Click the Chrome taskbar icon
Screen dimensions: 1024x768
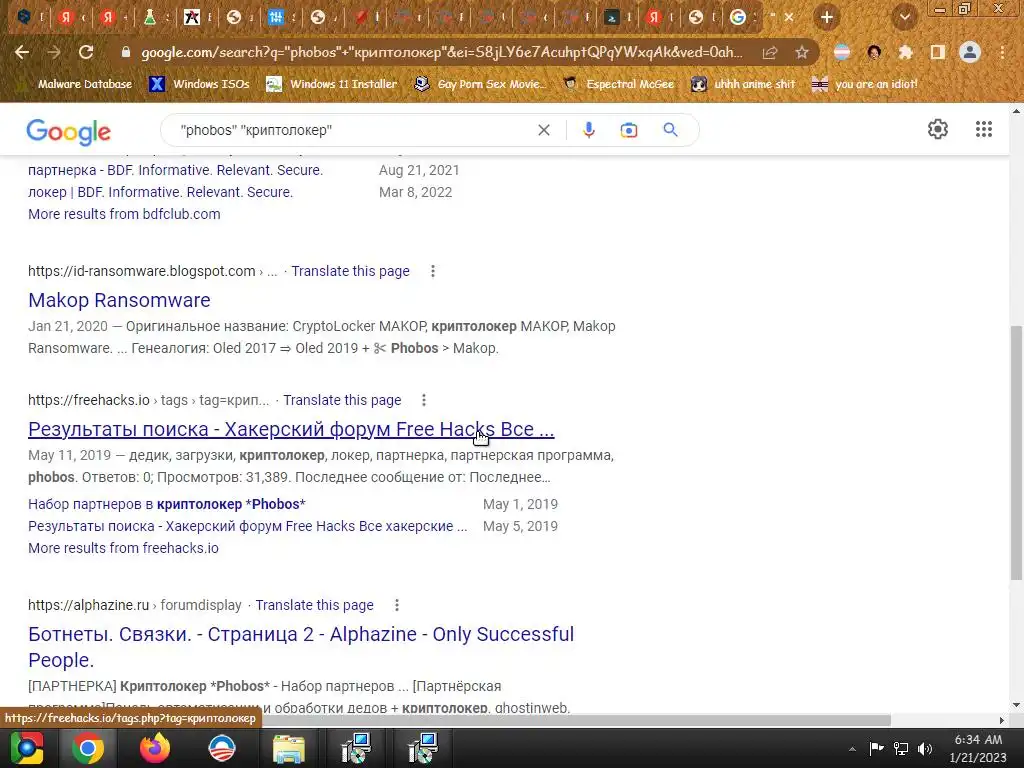pos(88,748)
